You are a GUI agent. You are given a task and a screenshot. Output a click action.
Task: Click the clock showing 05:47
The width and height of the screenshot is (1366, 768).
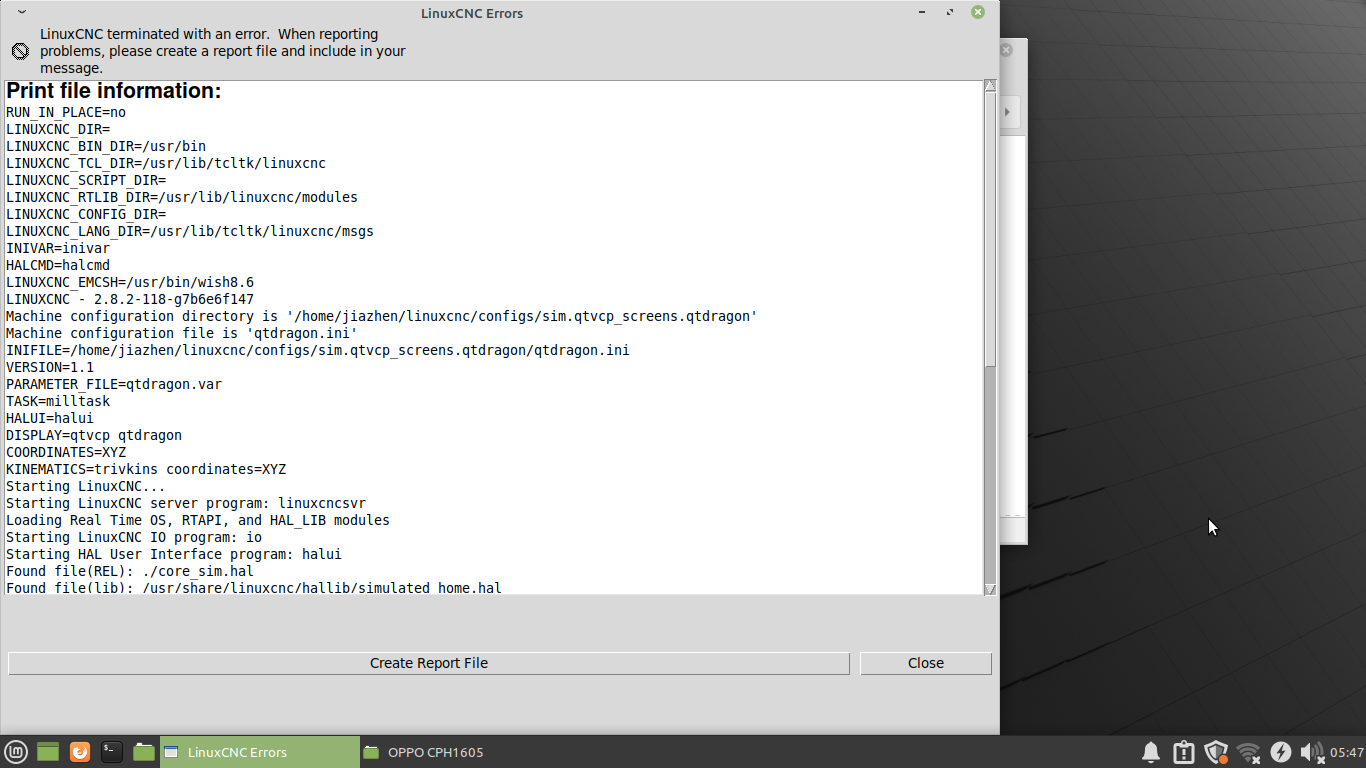[x=1346, y=752]
